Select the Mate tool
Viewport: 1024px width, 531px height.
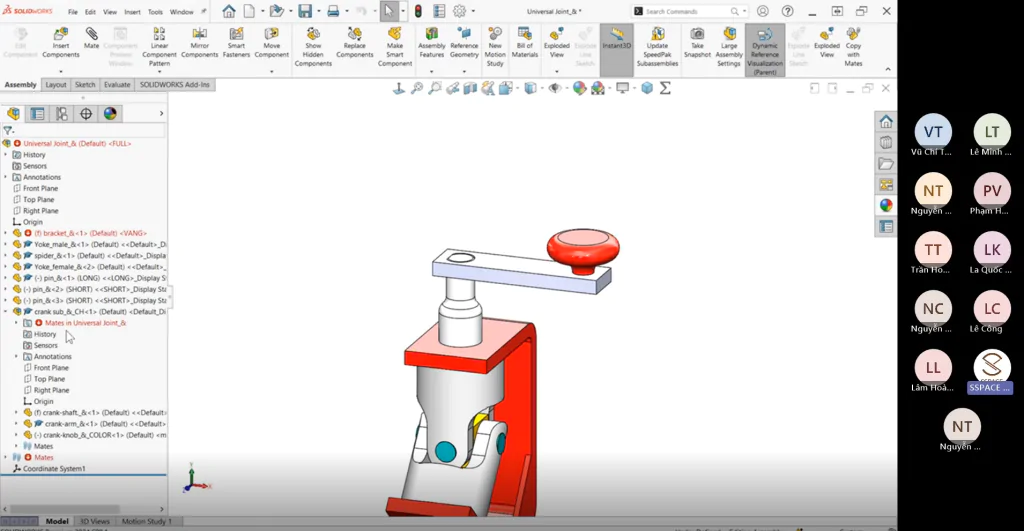point(91,38)
